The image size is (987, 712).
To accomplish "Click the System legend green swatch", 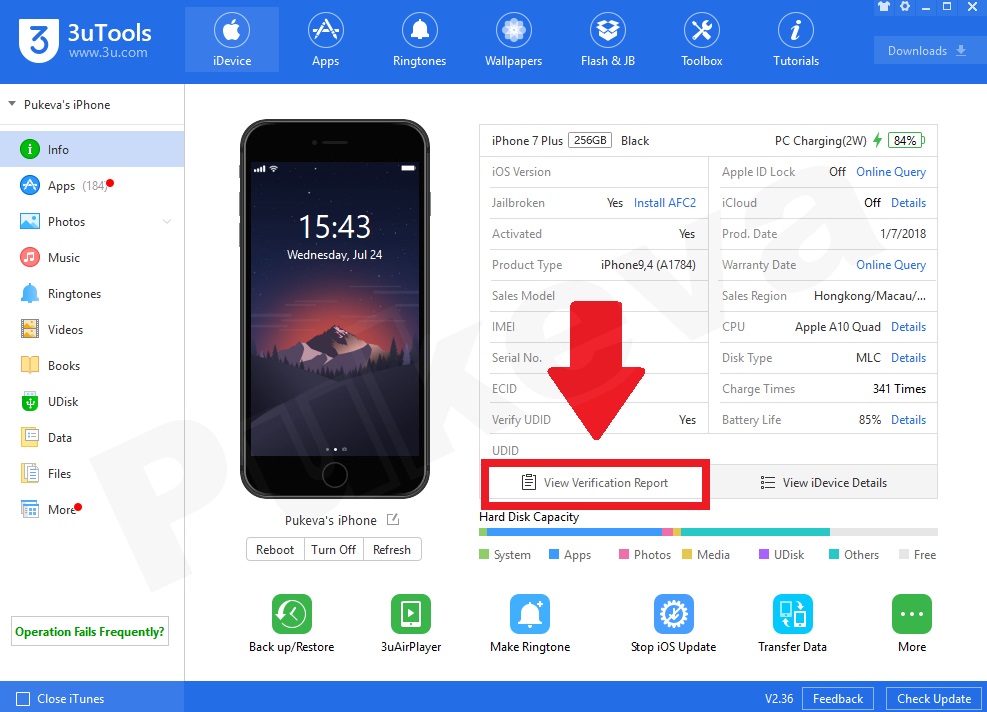I will [483, 555].
